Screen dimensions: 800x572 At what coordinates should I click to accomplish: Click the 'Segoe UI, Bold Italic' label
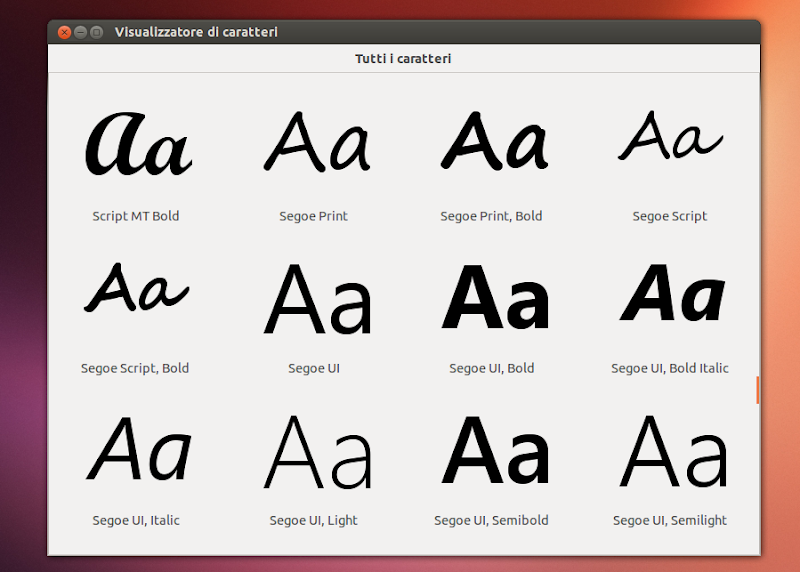(670, 368)
